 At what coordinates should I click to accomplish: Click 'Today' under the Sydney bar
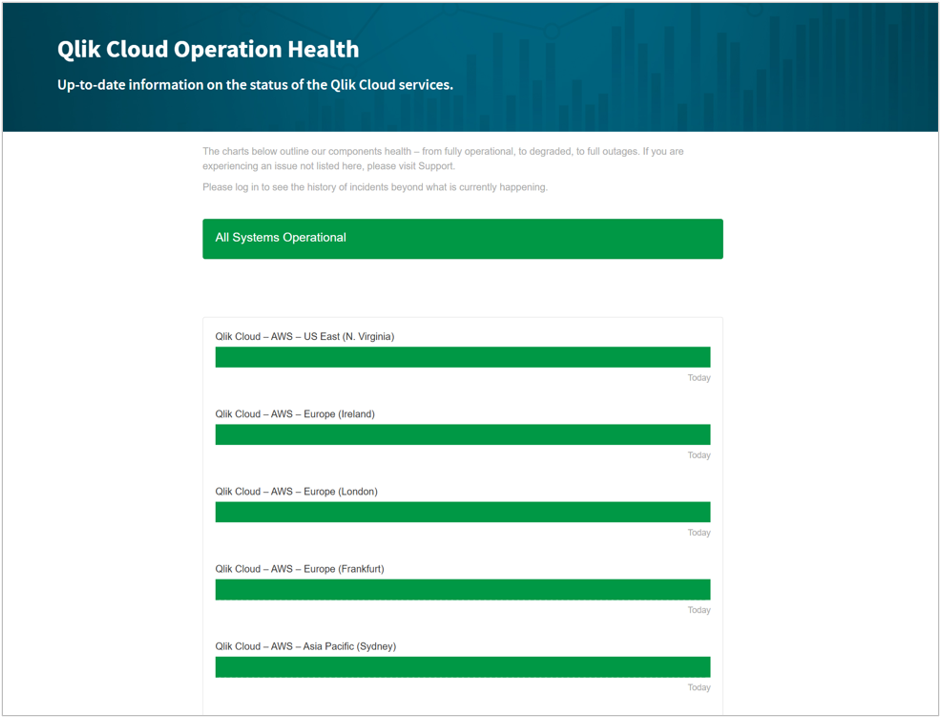(698, 688)
